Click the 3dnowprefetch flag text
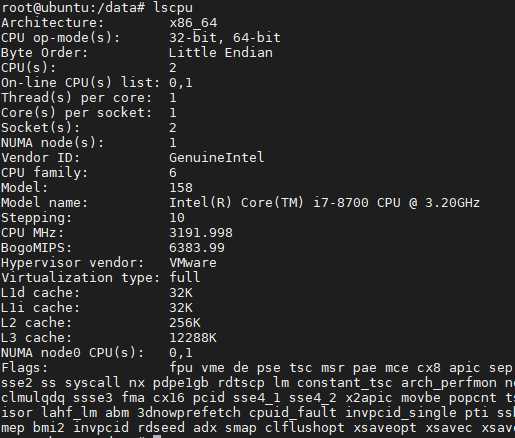This screenshot has width=515, height=438. tap(189, 413)
